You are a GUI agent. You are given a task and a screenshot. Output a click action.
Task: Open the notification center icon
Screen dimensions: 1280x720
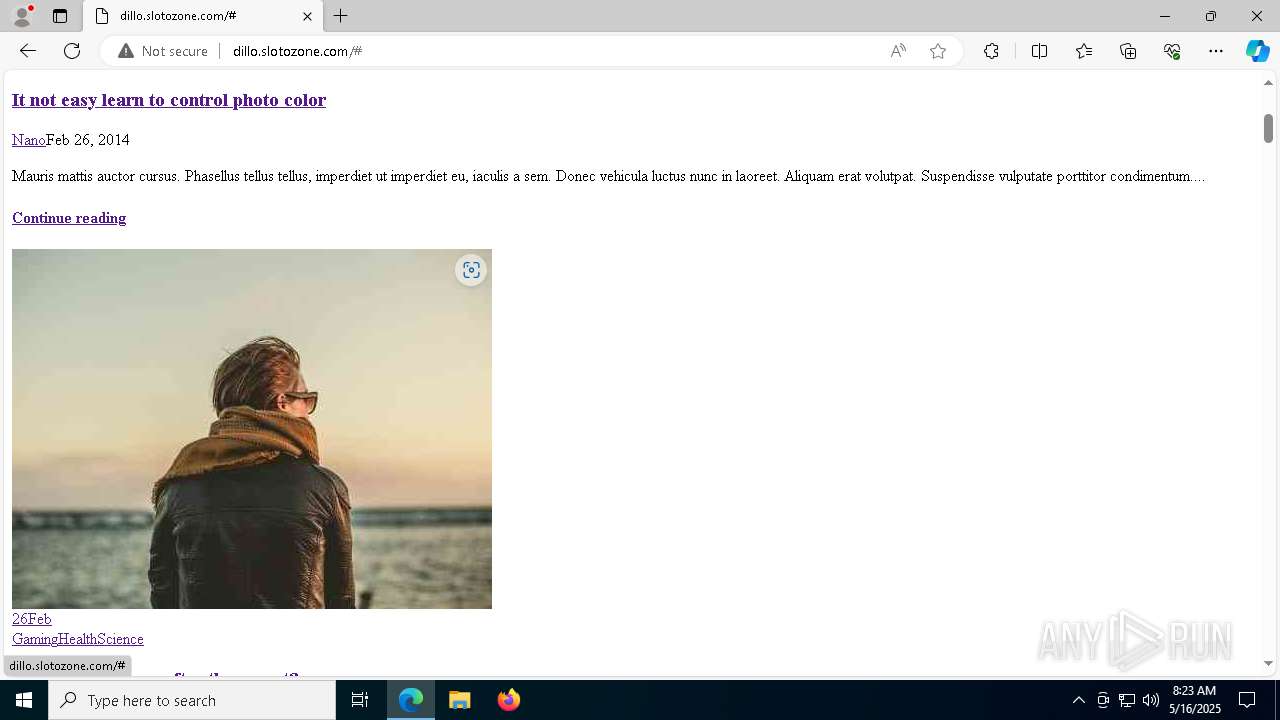tap(1247, 700)
